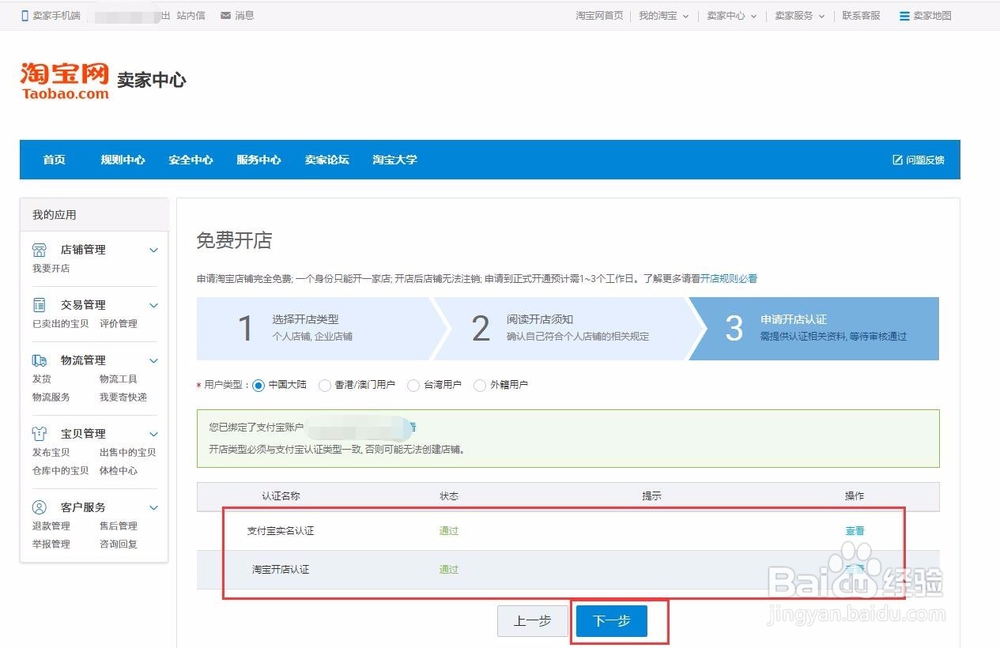This screenshot has width=1000, height=648.
Task: Open the 服务中心 nav tab
Action: [258, 159]
